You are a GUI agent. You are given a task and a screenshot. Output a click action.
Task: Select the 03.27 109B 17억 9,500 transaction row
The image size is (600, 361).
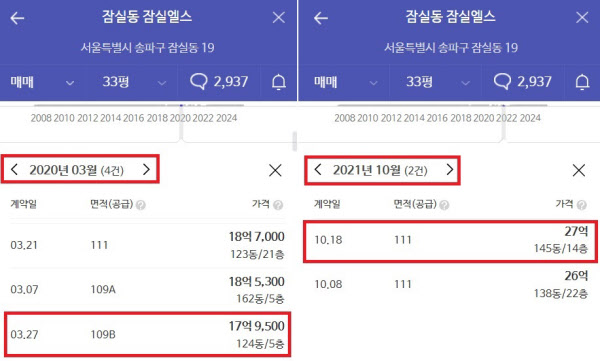[x=147, y=334]
